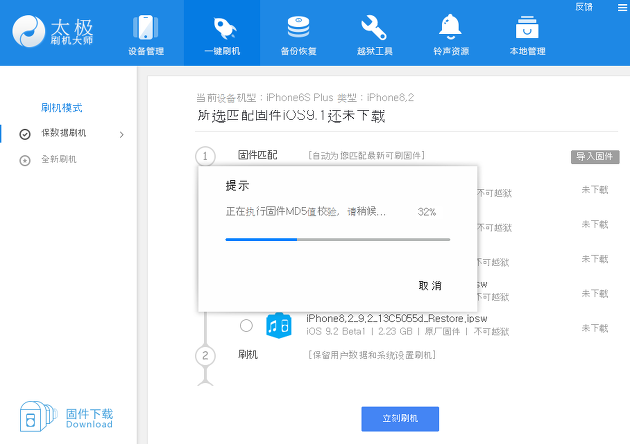Click the 固件下载 Download icon
Screen dimensions: 630x444
(37, 416)
